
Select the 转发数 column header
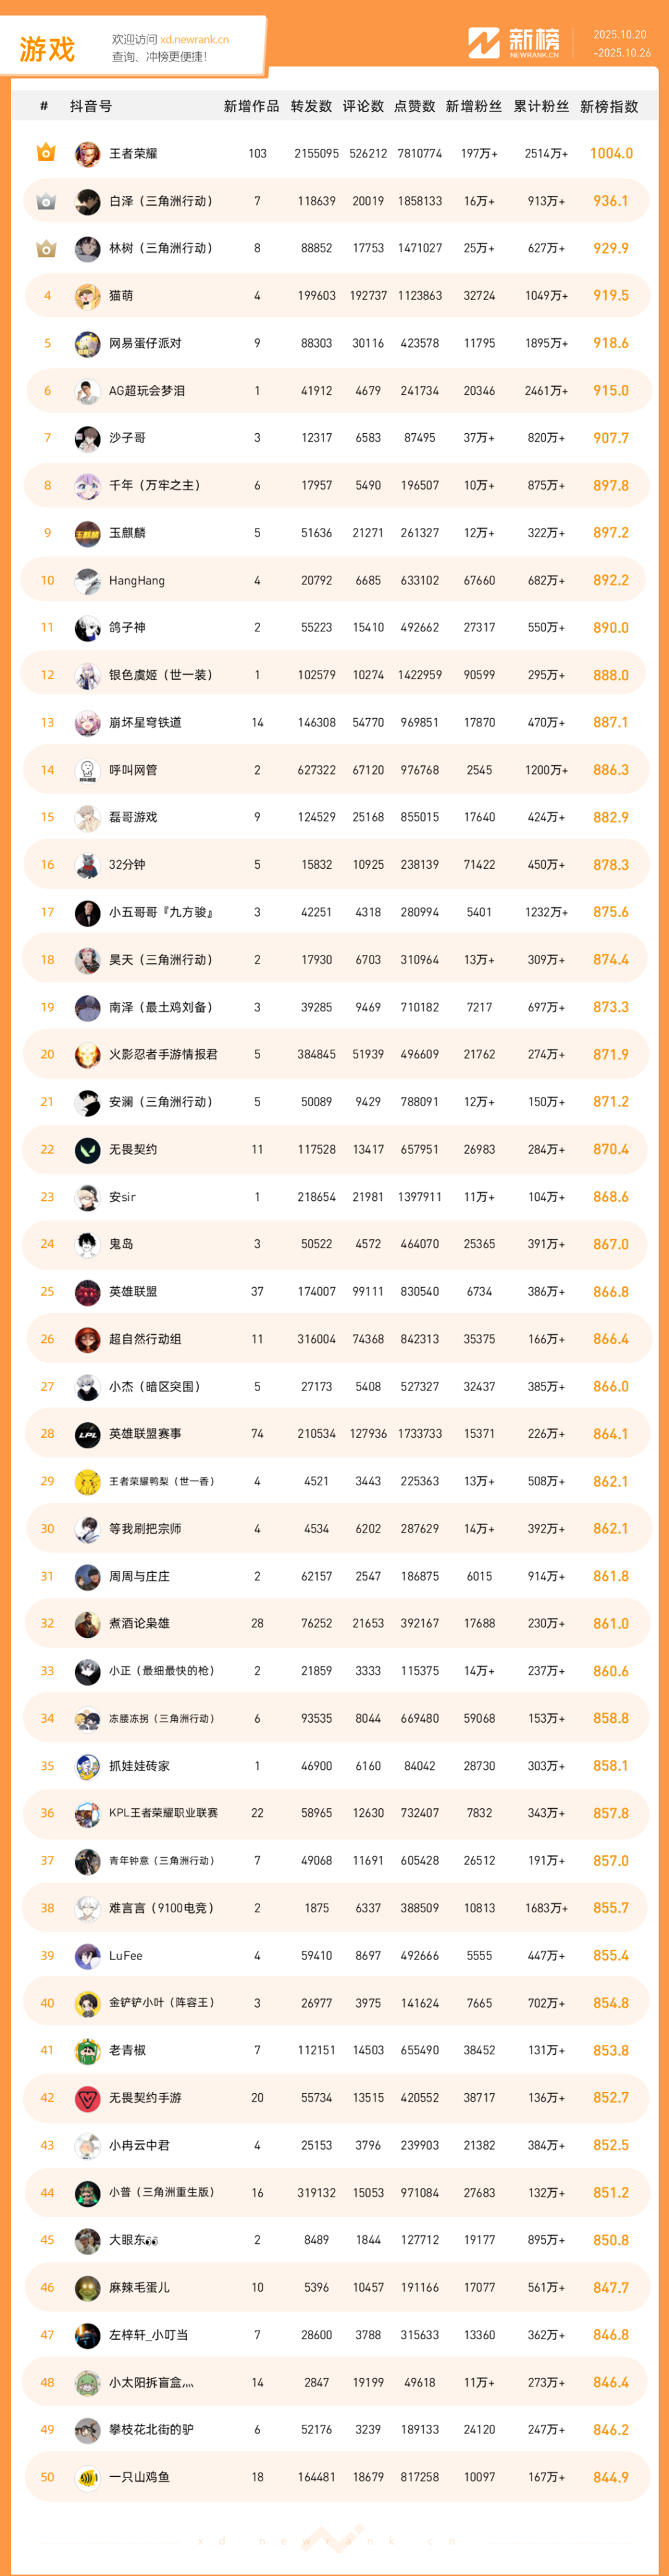click(x=311, y=107)
